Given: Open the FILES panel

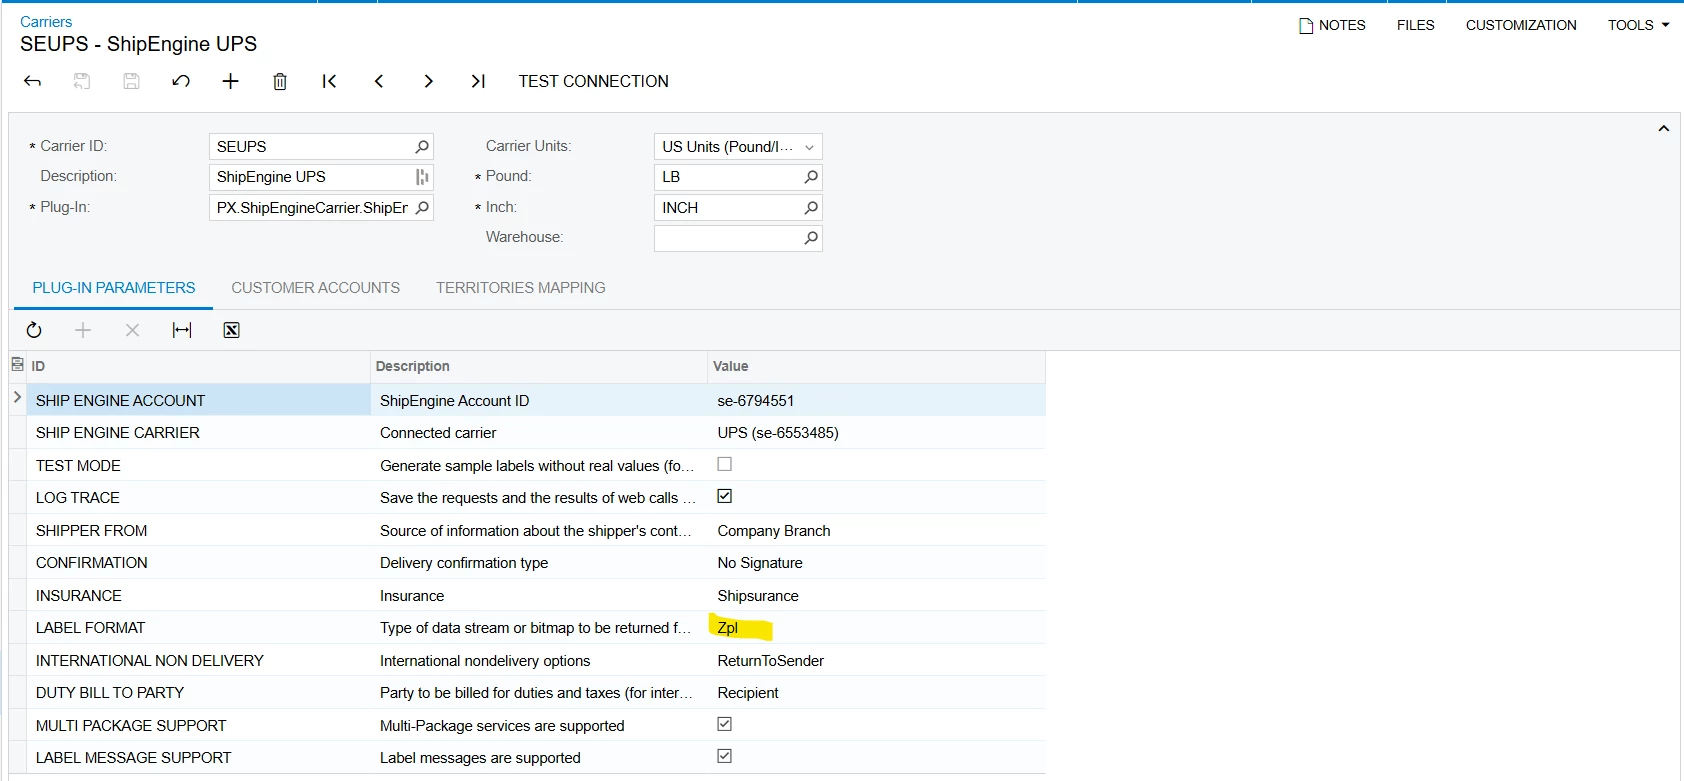Looking at the screenshot, I should tap(1416, 25).
